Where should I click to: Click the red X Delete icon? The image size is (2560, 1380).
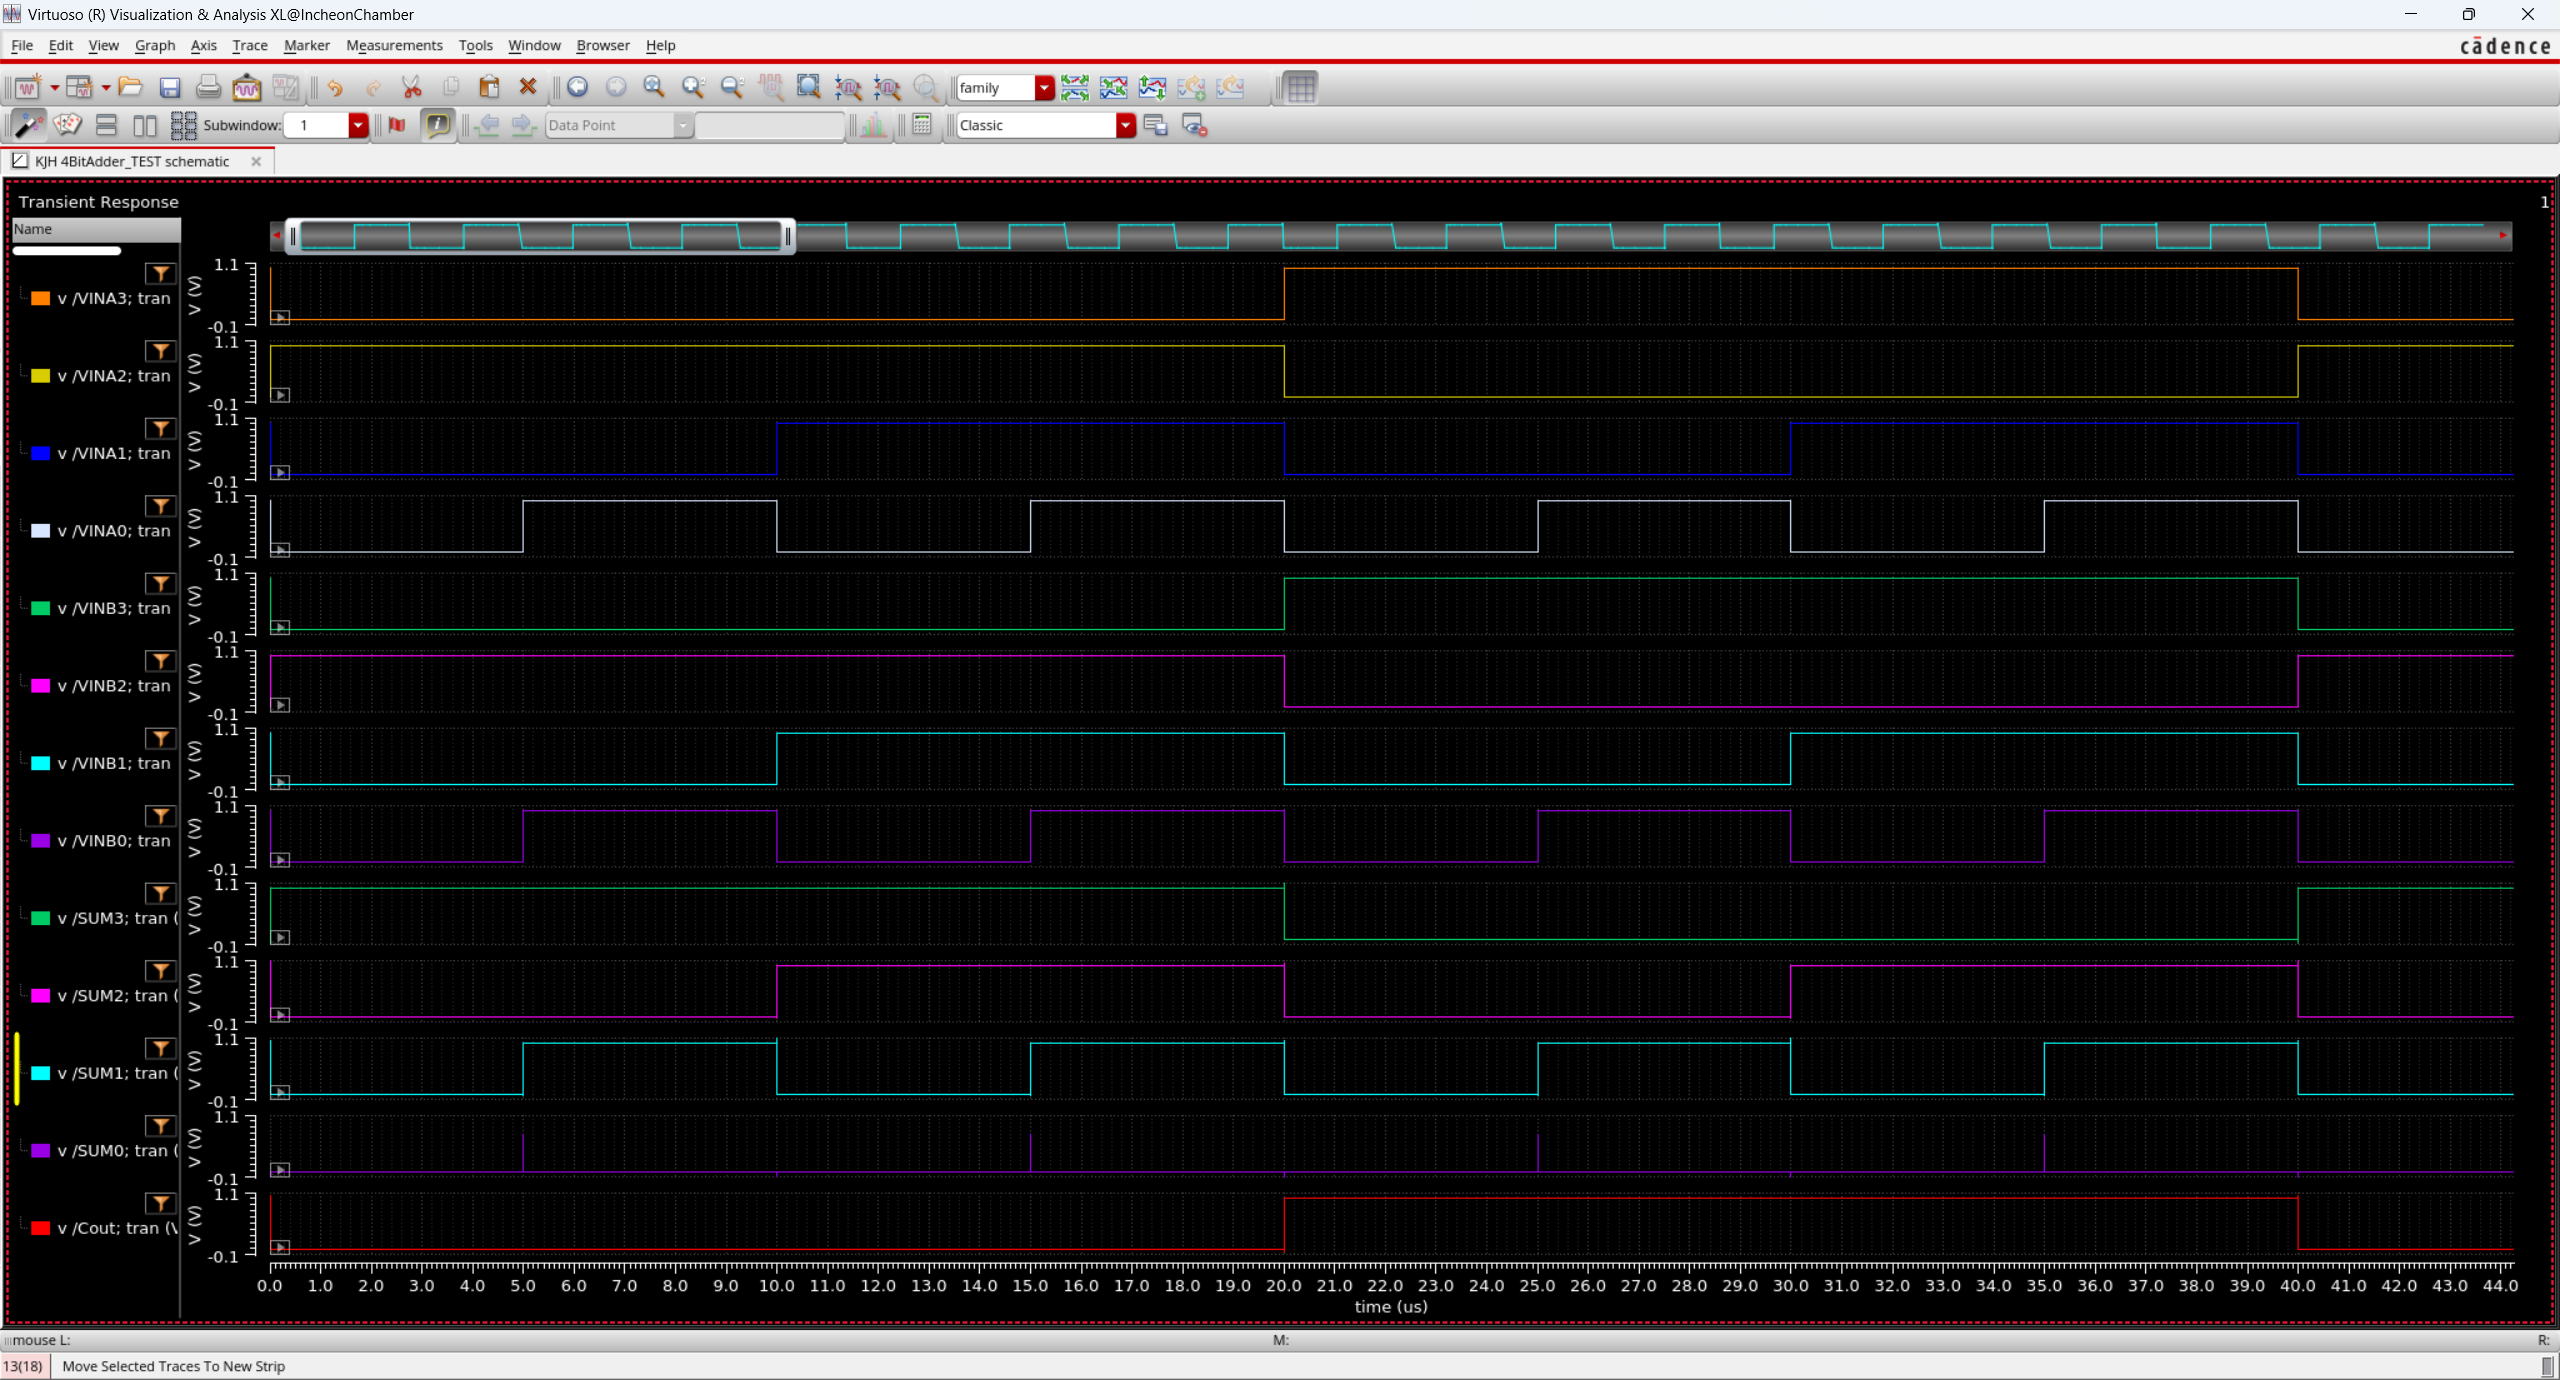tap(528, 88)
